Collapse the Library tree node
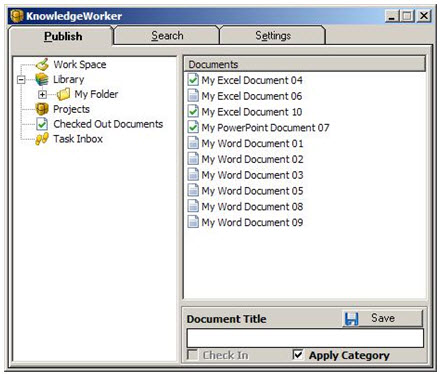The image size is (440, 374). 21,80
